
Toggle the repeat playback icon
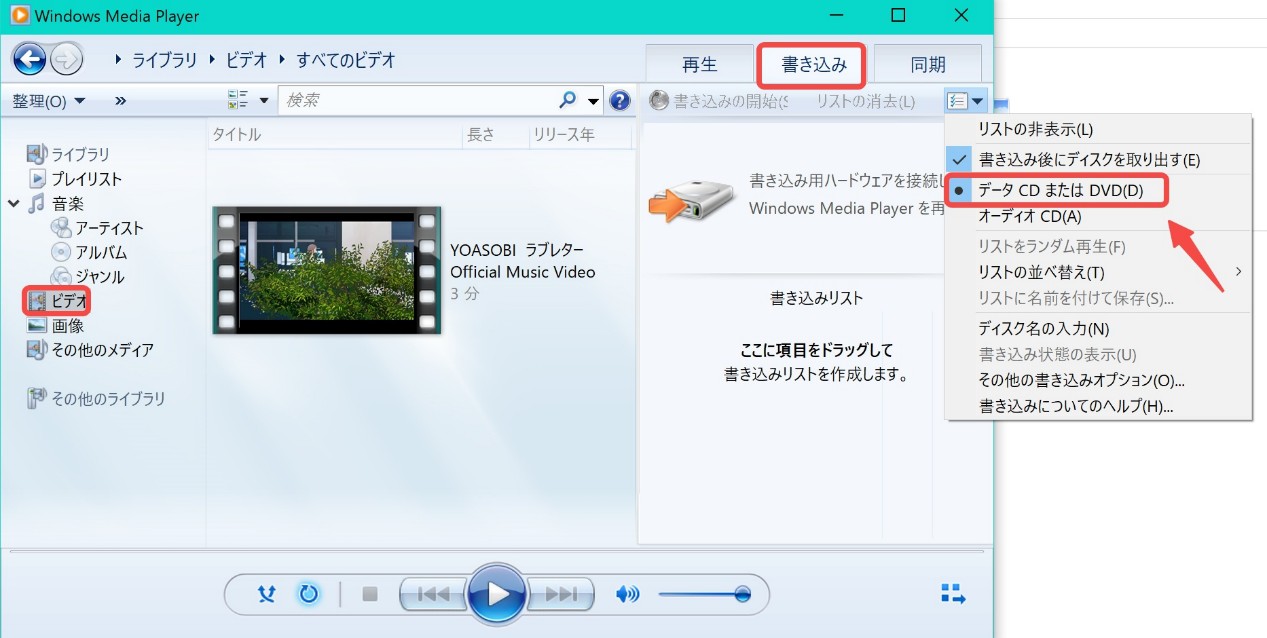tap(308, 594)
